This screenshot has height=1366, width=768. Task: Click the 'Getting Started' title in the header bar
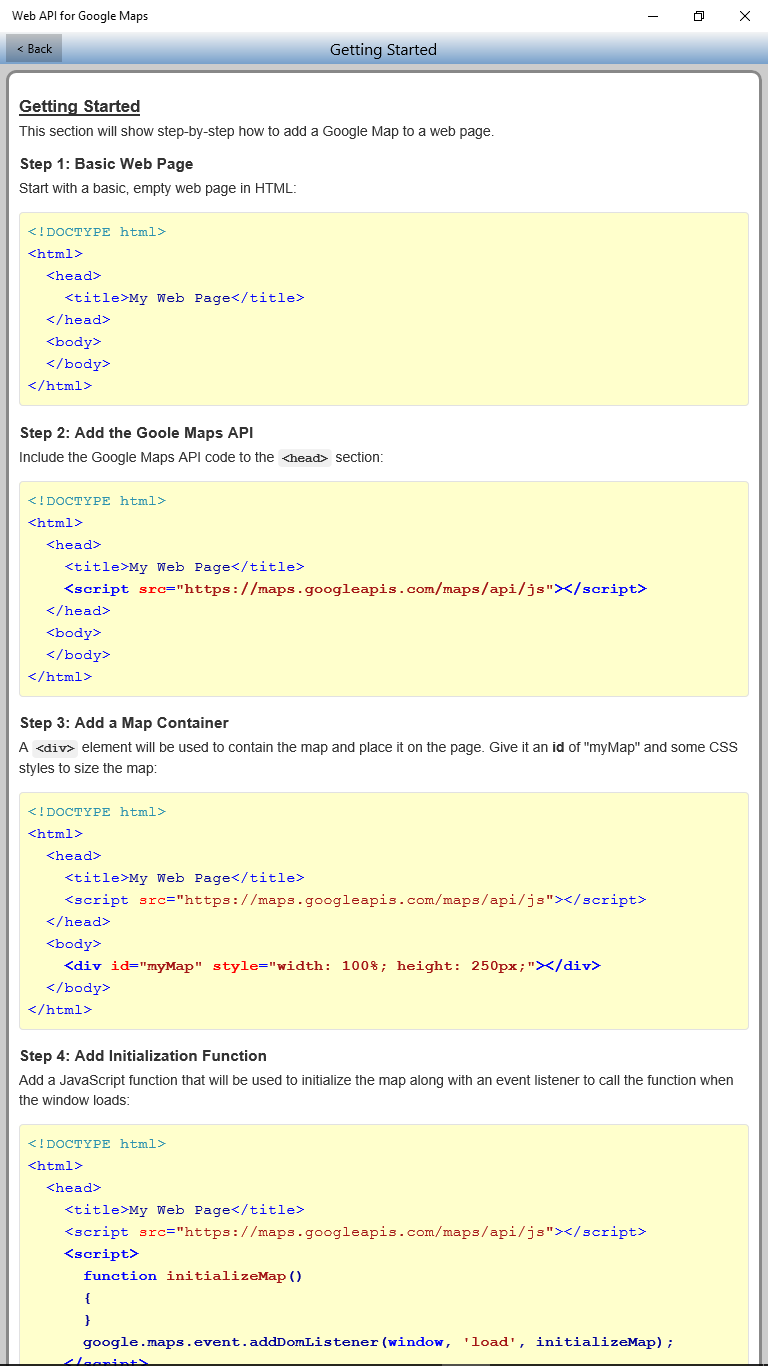pos(383,49)
